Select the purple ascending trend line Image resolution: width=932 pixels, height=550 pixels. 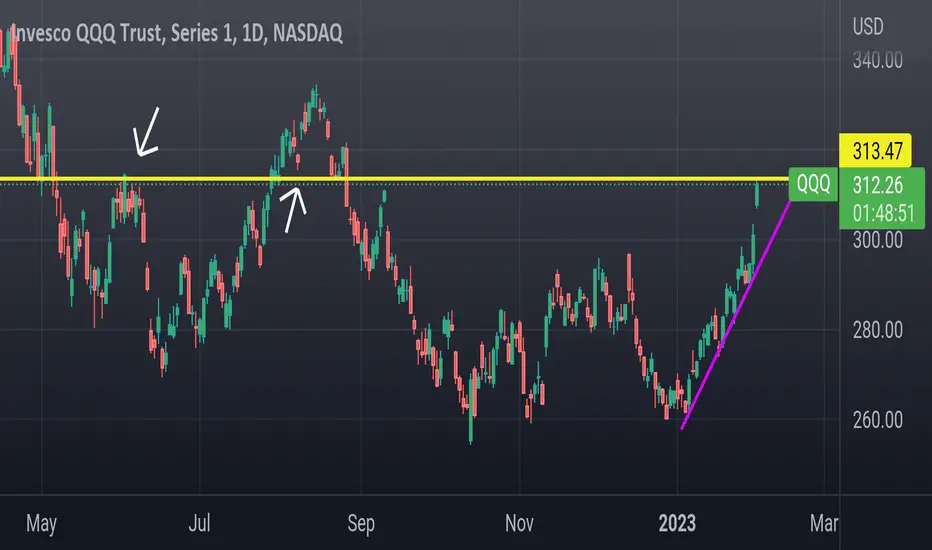click(736, 315)
